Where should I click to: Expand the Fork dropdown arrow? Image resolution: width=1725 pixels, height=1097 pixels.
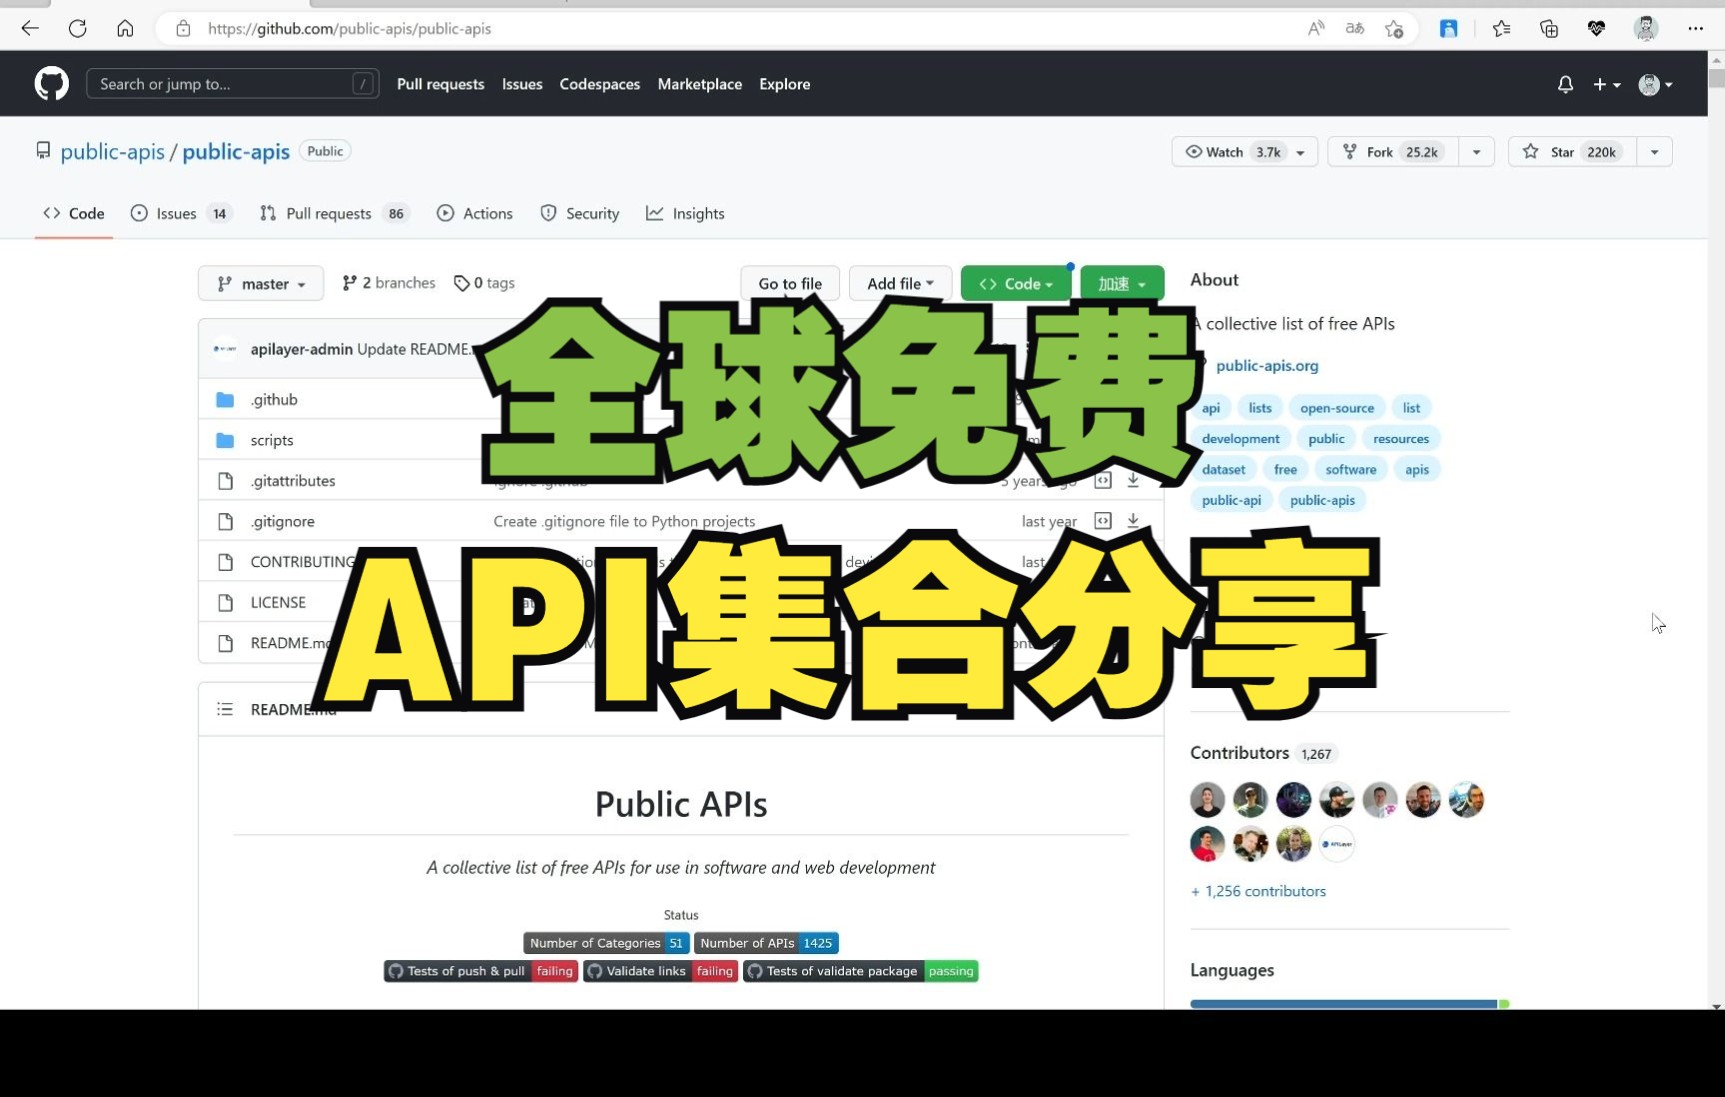tap(1476, 152)
